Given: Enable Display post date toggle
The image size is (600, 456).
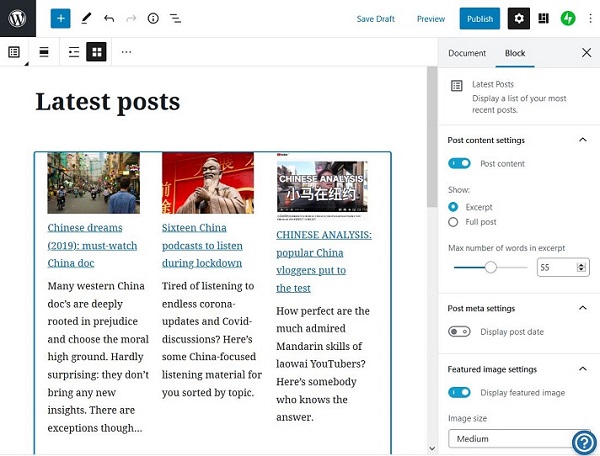Looking at the screenshot, I should pyautogui.click(x=459, y=332).
